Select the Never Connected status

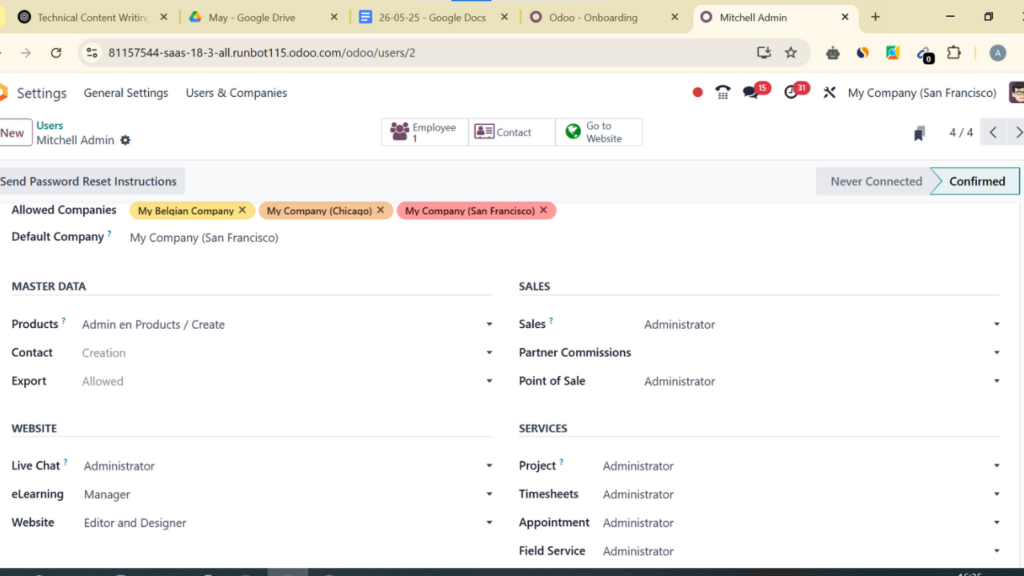876,182
